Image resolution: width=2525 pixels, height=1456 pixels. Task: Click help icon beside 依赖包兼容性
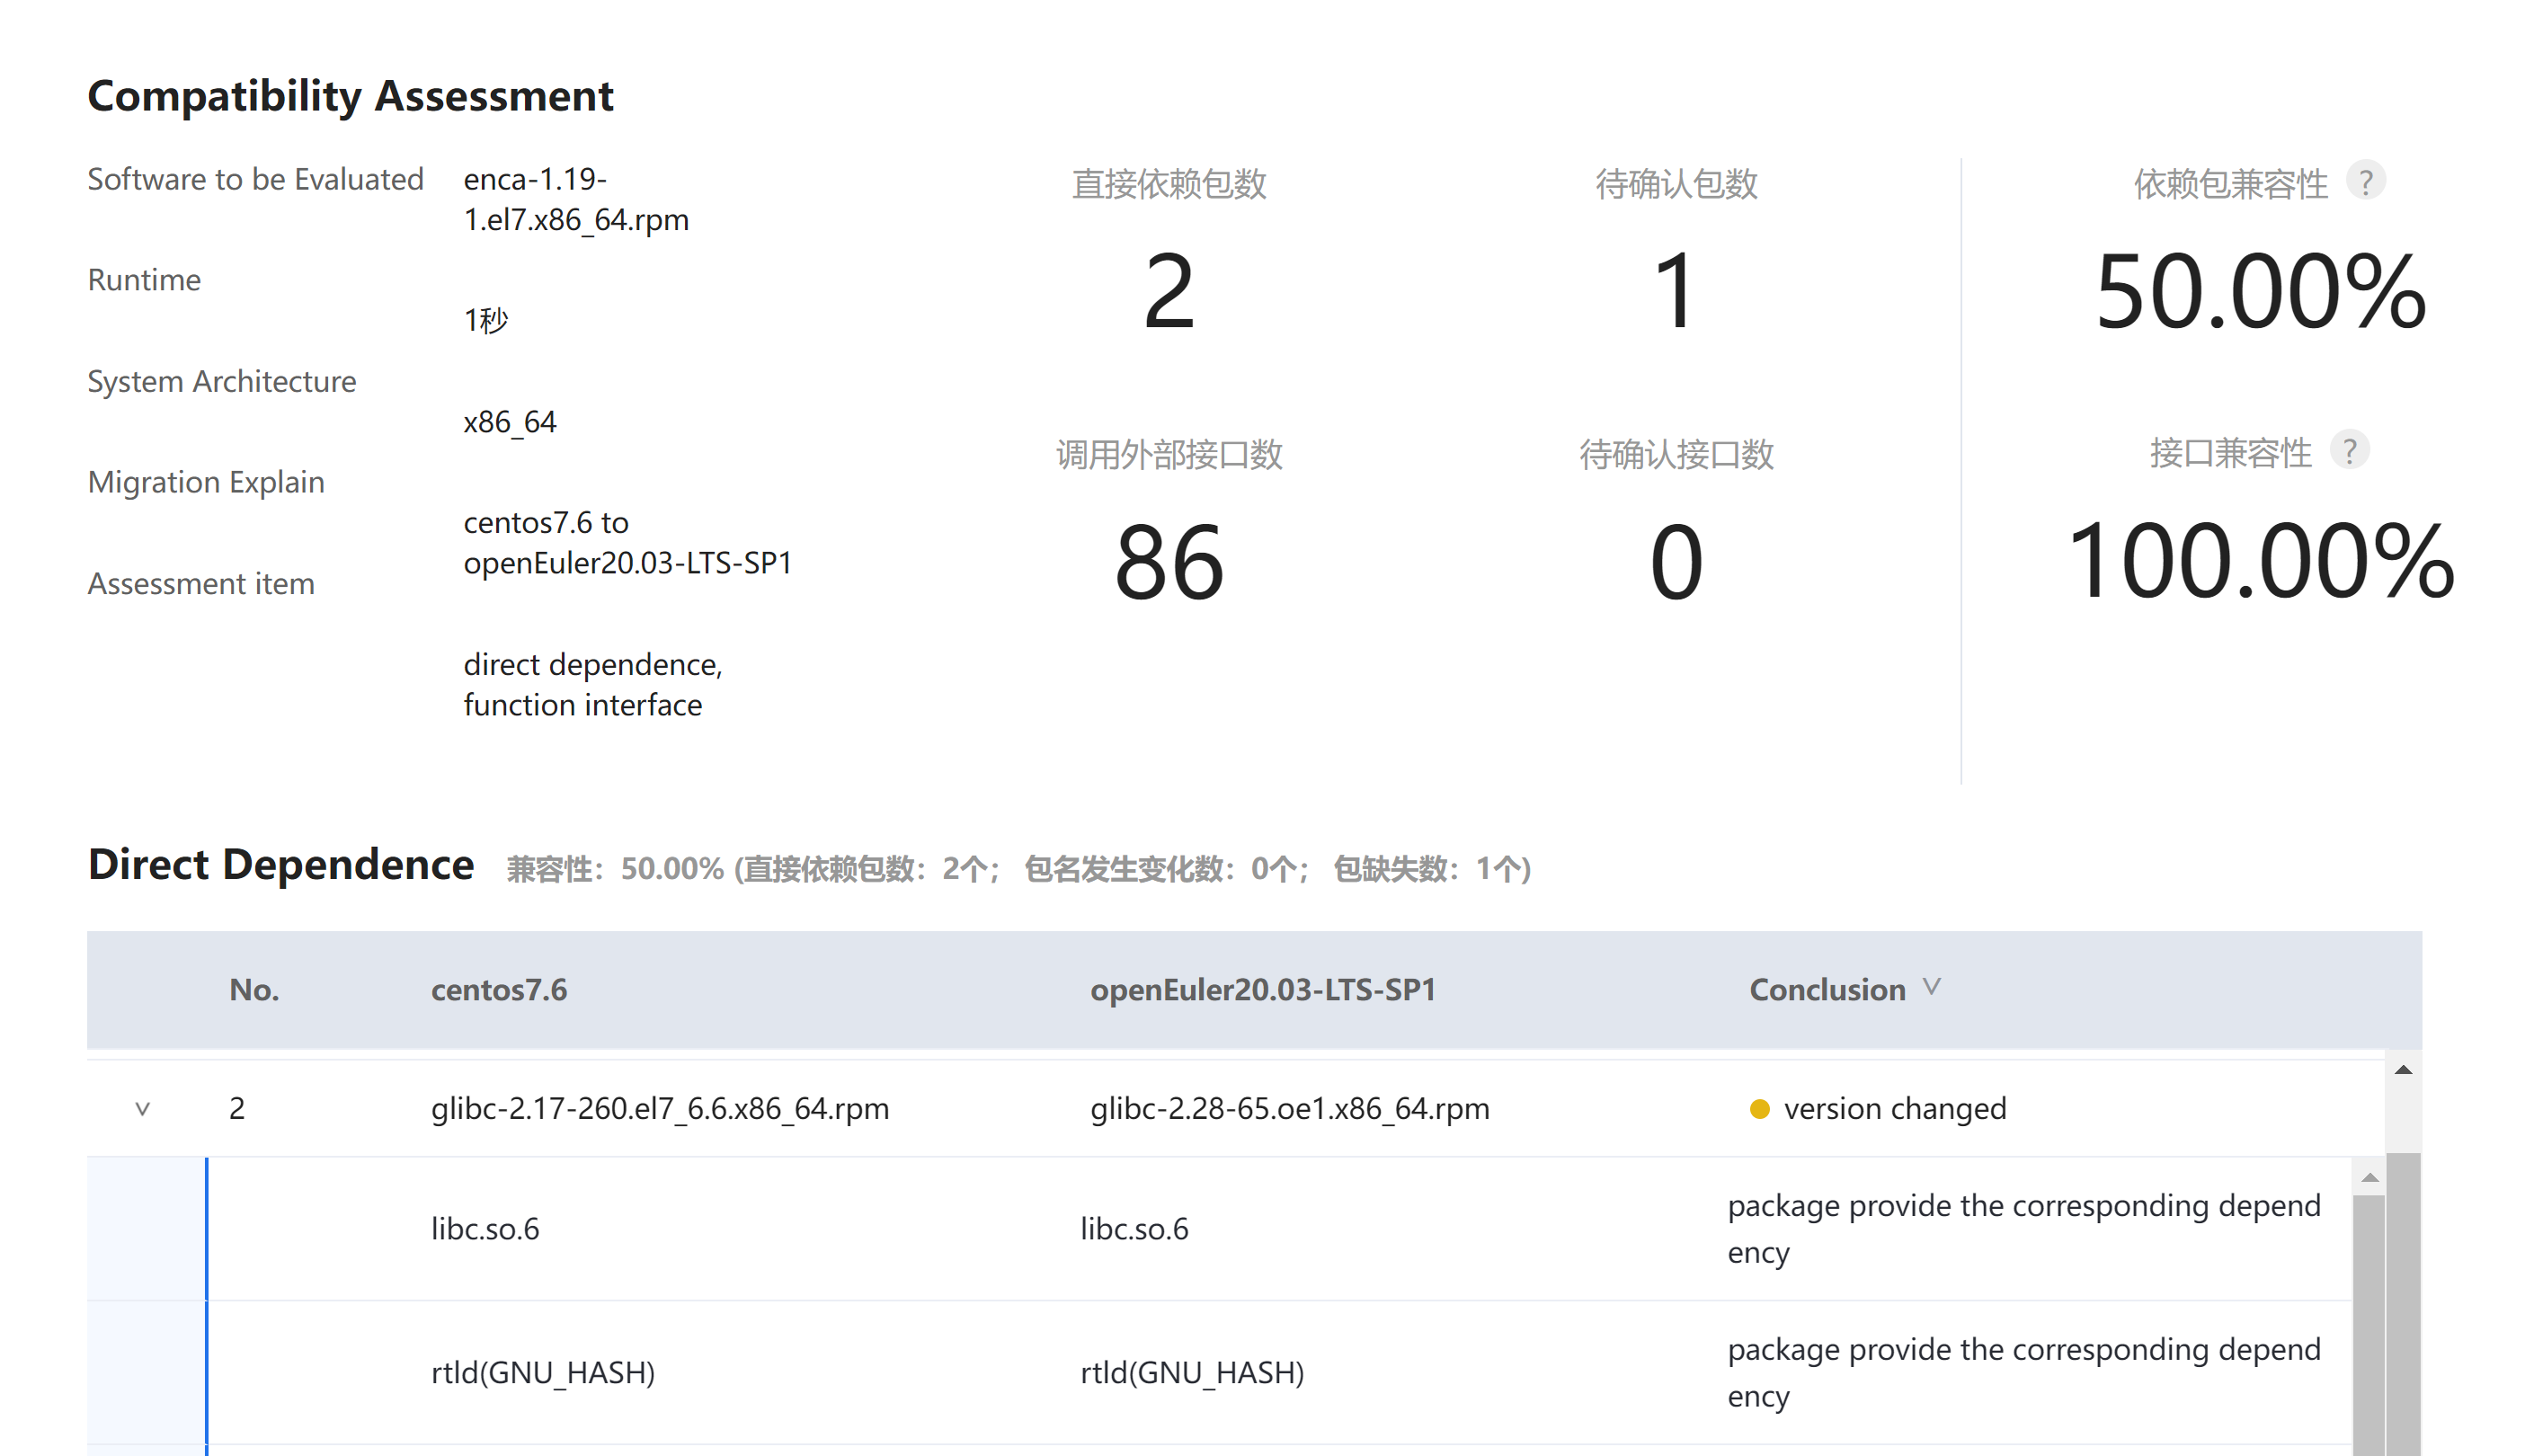2365,181
